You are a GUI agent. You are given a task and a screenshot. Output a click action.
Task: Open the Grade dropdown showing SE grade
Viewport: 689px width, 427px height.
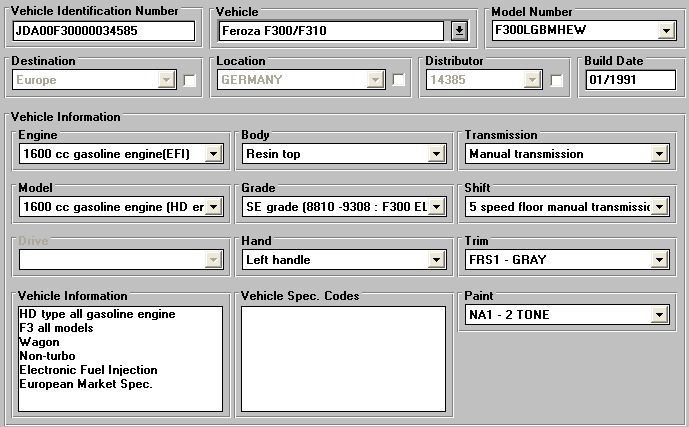tap(436, 207)
